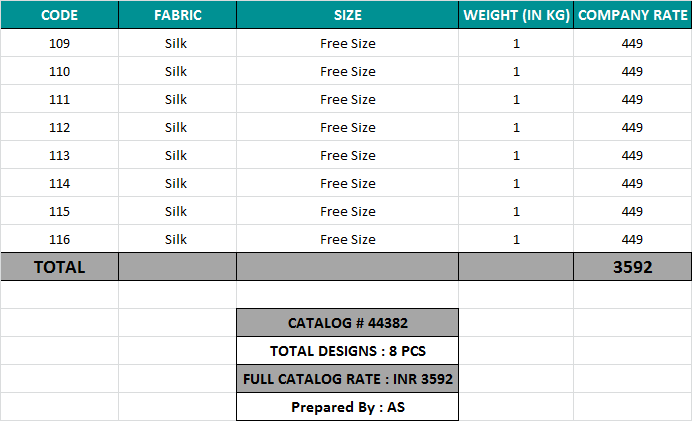Click the FABRIC column header
This screenshot has height=421, width=692.
(177, 15)
